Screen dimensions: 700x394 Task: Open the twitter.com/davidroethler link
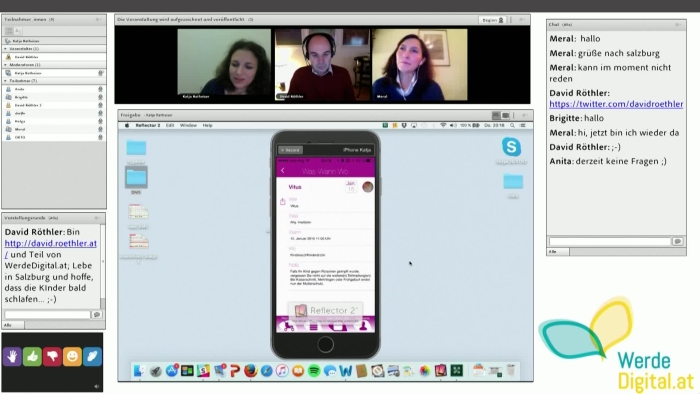616,104
